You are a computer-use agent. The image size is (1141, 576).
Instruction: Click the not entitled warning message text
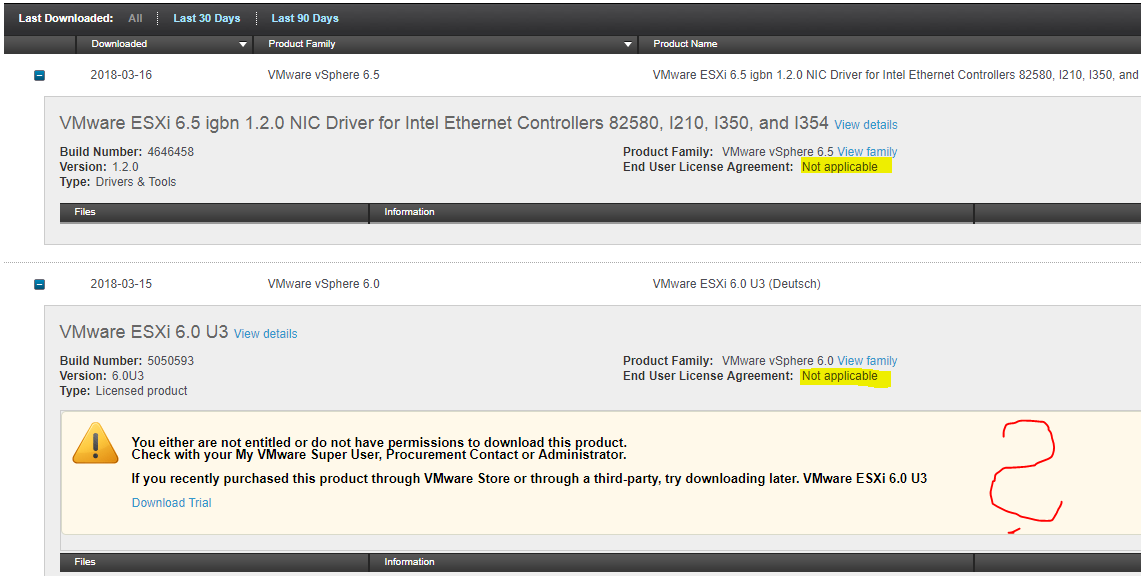379,442
